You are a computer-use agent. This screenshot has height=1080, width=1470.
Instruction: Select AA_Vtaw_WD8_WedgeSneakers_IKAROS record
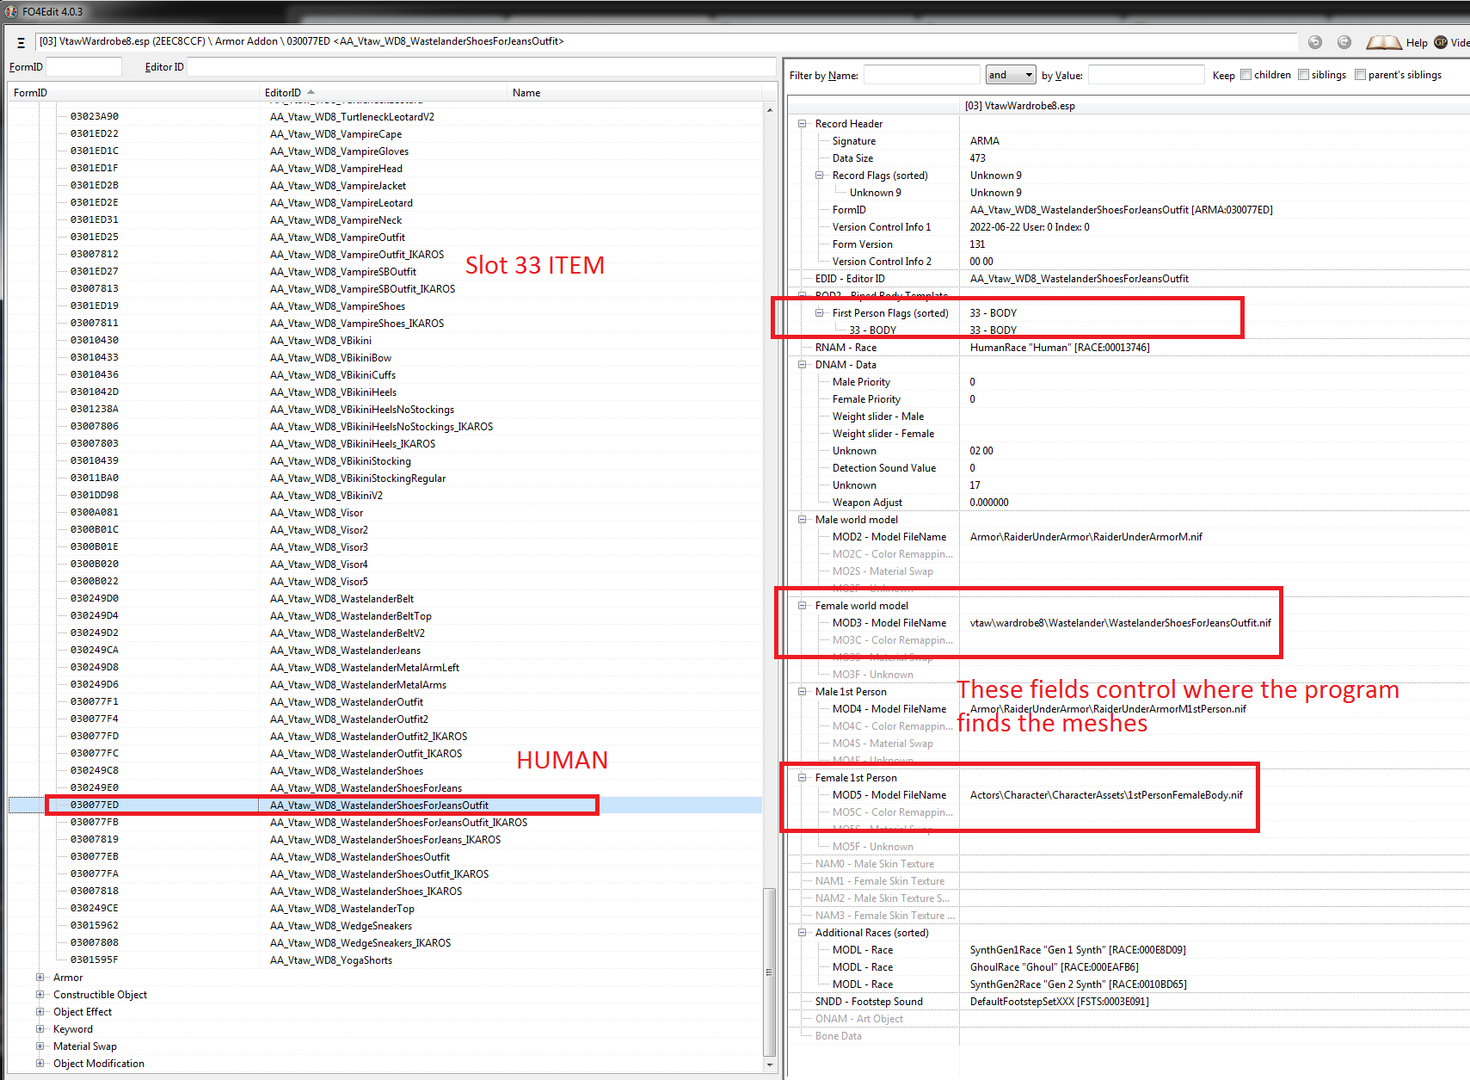tap(360, 943)
